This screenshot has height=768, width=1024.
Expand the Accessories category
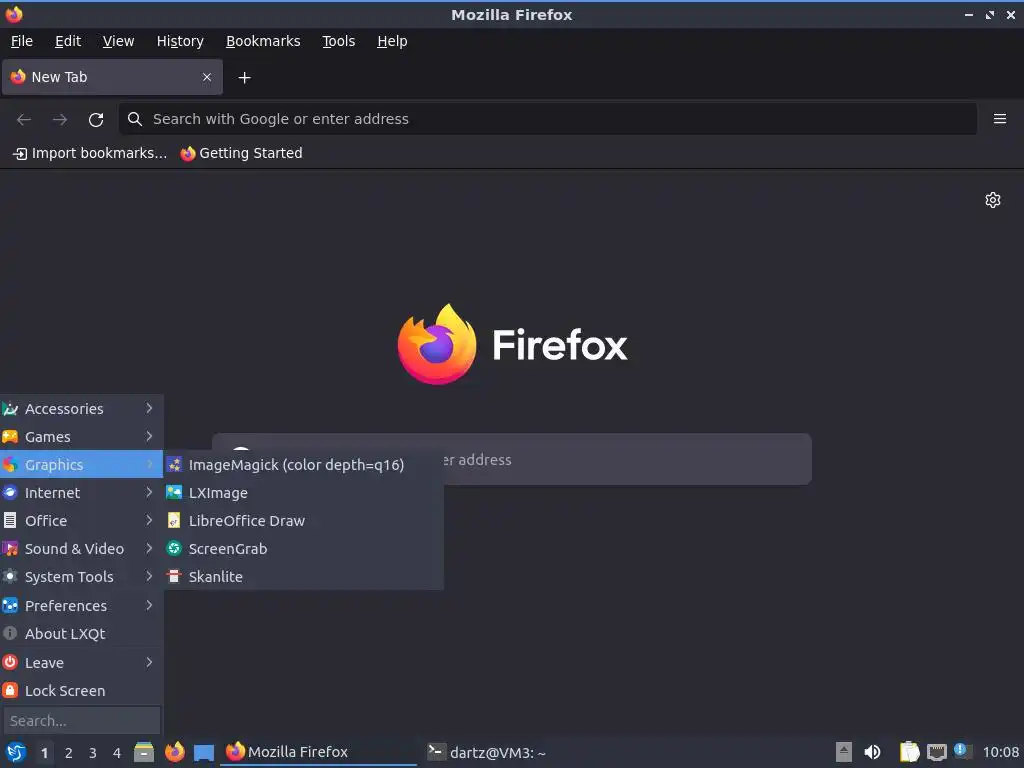click(81, 409)
